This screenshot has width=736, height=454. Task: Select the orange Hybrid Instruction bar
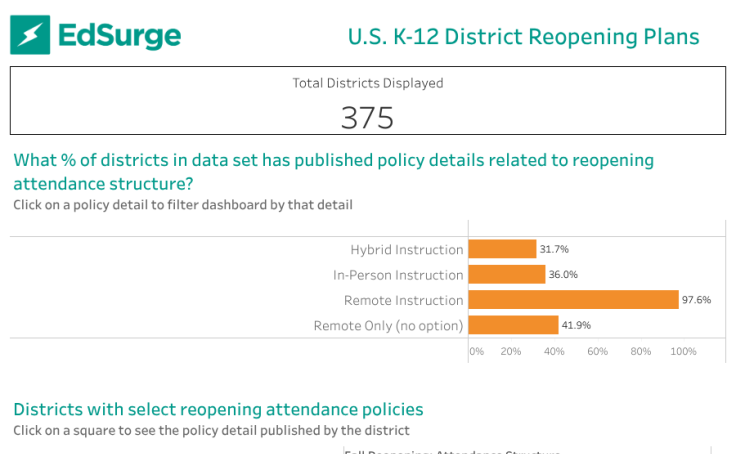tap(502, 249)
